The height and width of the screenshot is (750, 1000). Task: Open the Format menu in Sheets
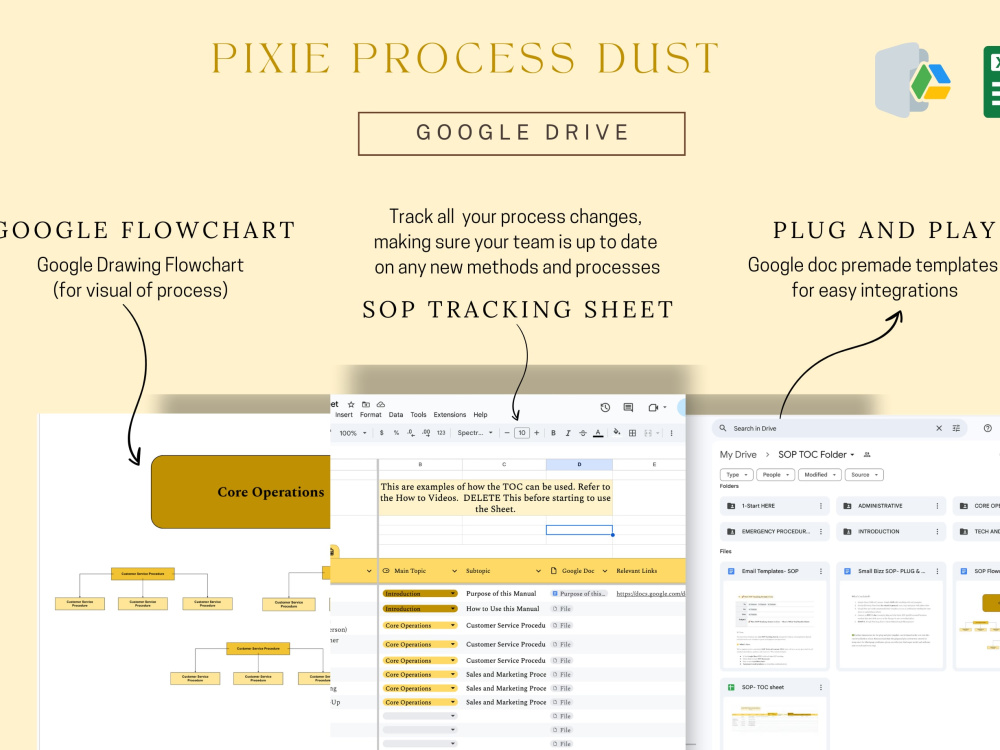[x=371, y=415]
